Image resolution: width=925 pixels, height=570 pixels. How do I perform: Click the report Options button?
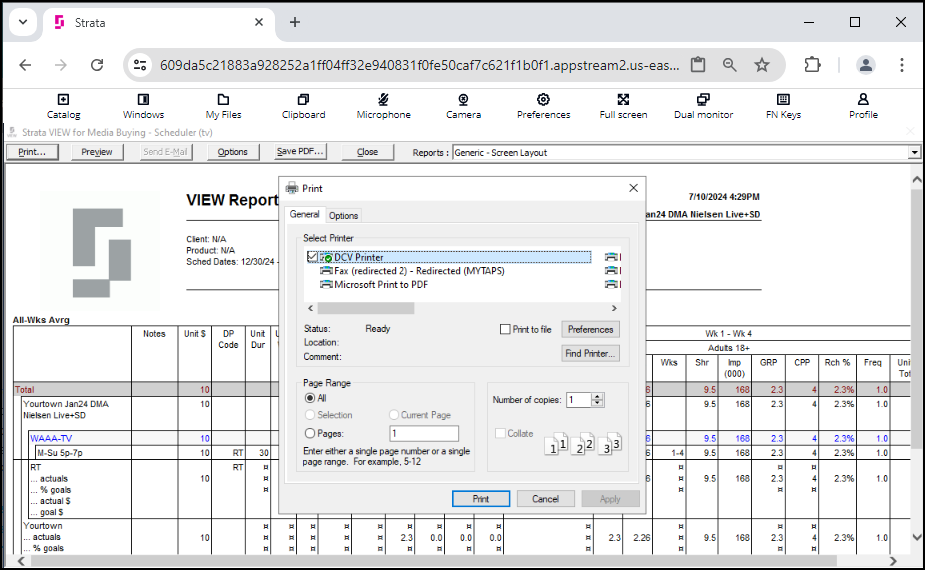point(232,152)
